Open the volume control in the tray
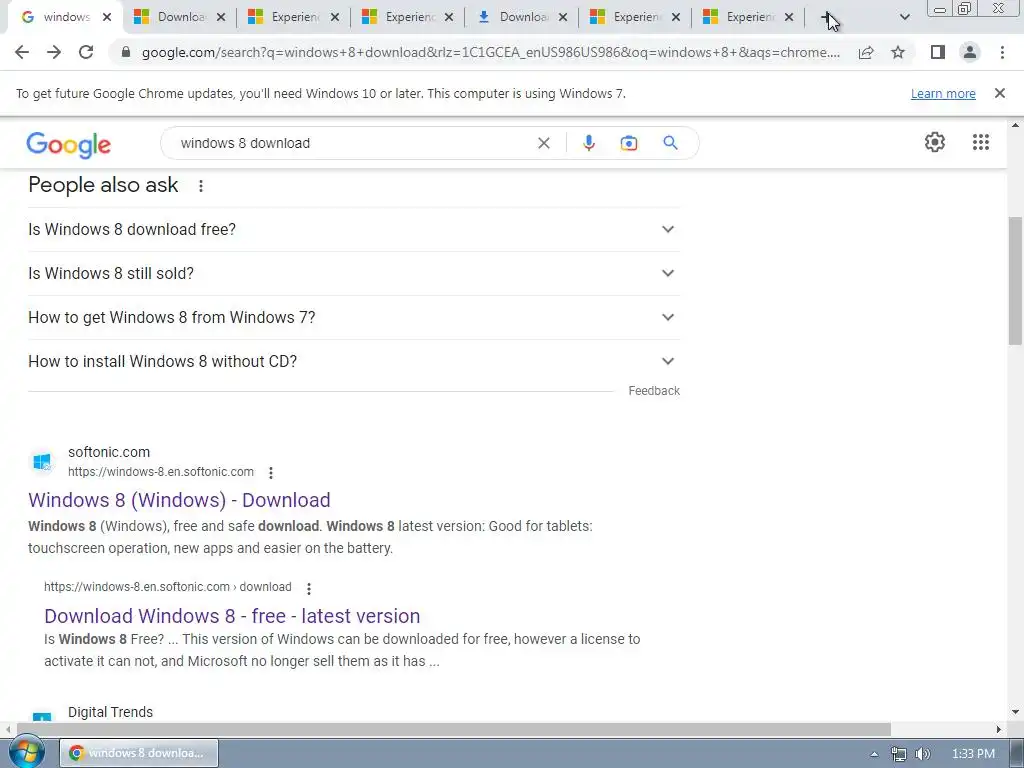The width and height of the screenshot is (1024, 768). point(922,754)
